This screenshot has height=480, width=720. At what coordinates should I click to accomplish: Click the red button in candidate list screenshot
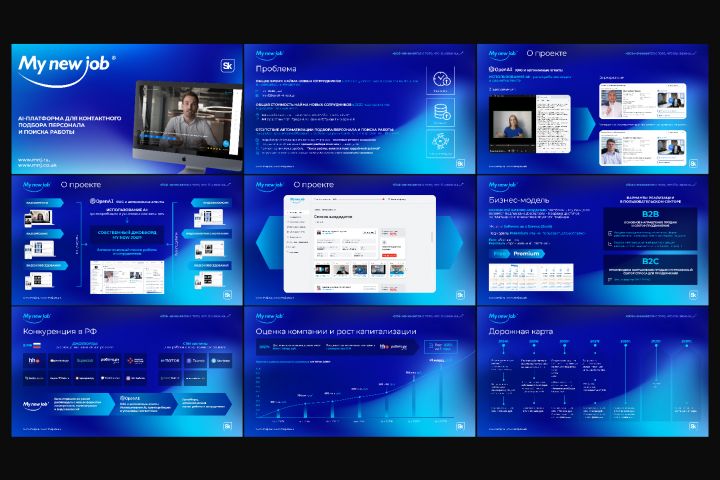pos(389,255)
